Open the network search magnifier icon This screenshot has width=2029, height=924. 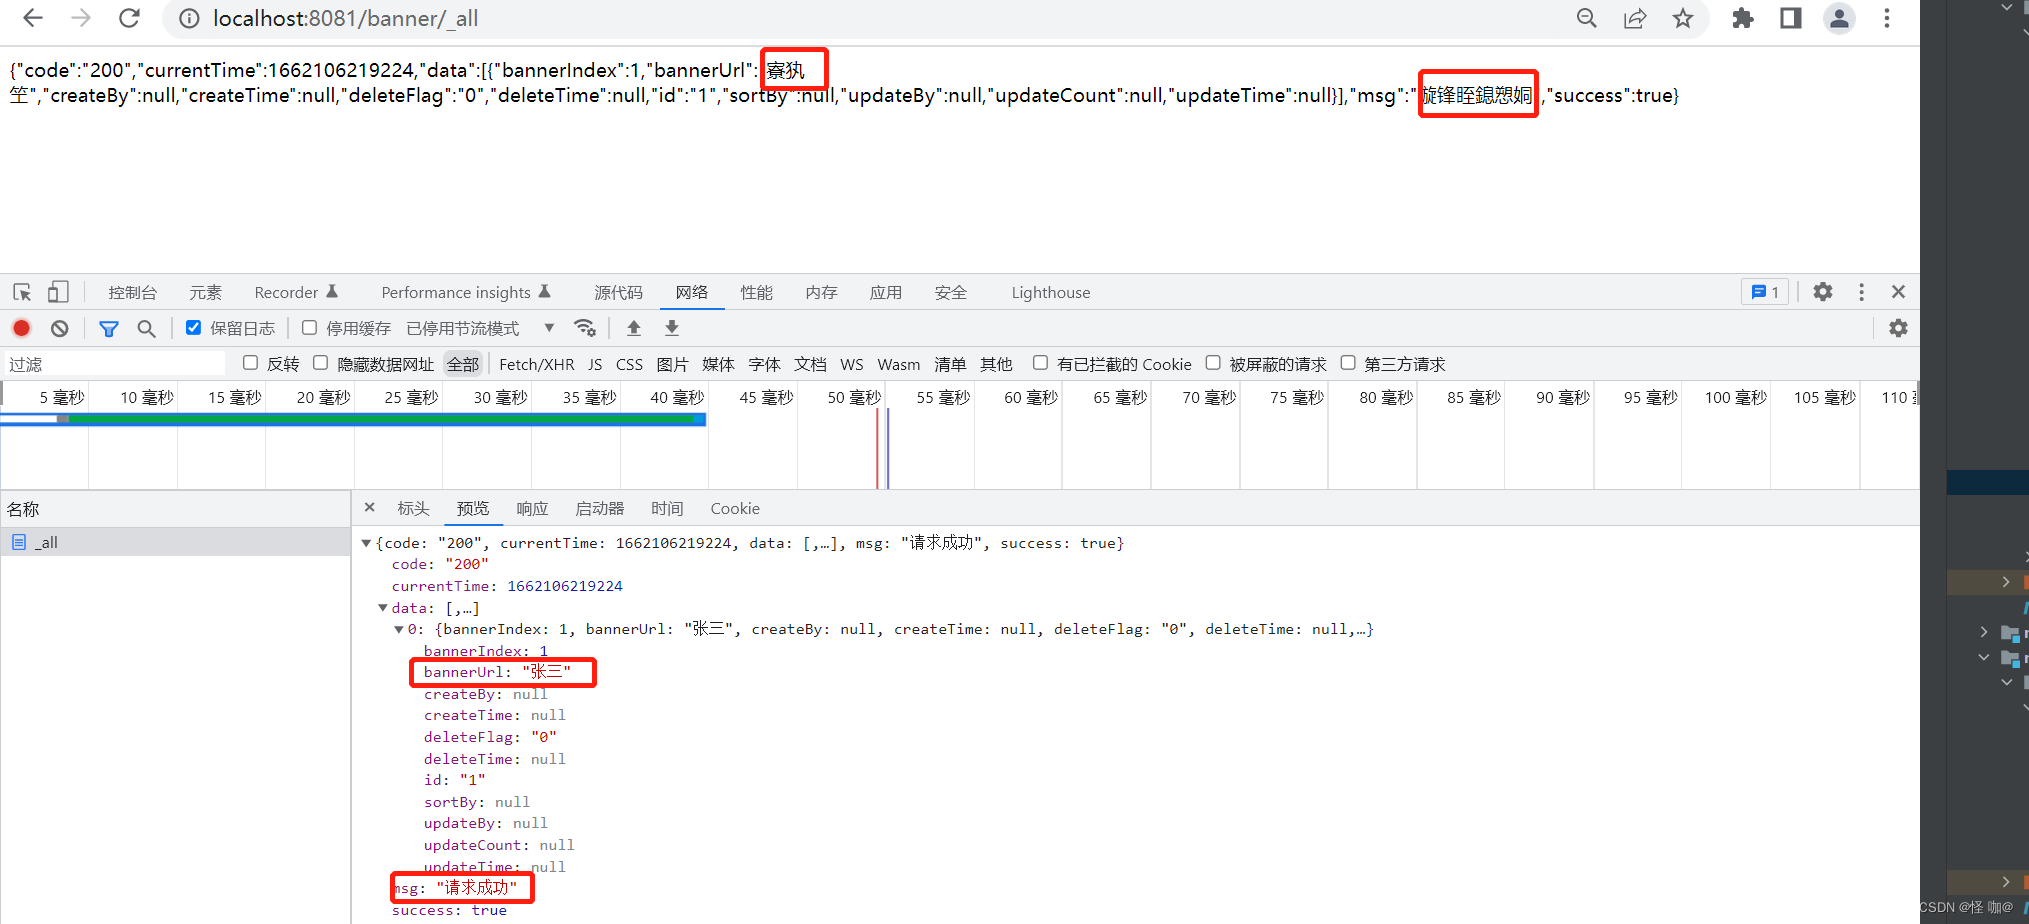pyautogui.click(x=146, y=328)
